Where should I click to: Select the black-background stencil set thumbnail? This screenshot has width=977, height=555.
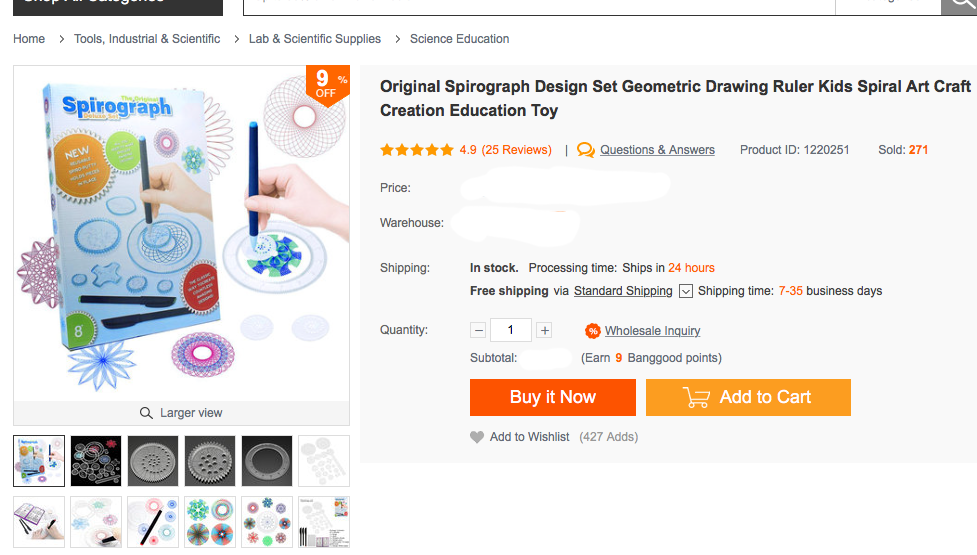pyautogui.click(x=96, y=460)
